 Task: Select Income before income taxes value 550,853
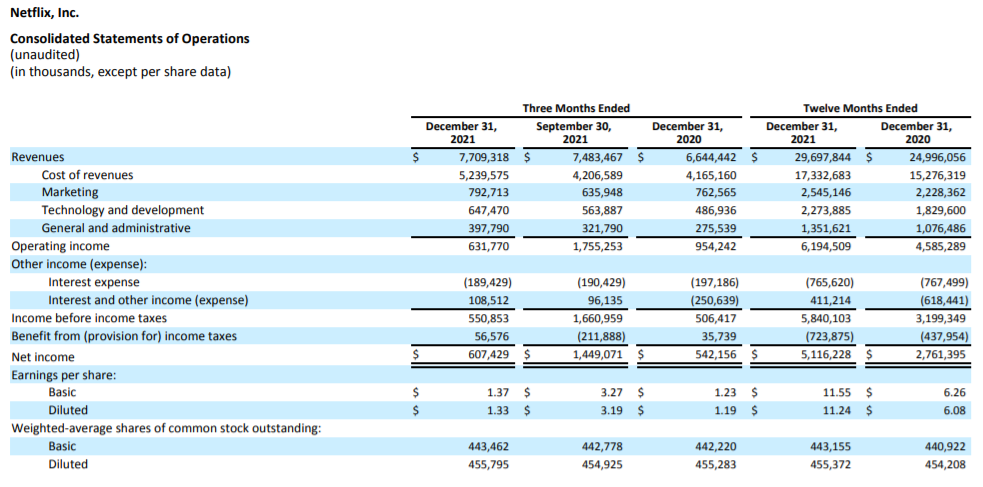coord(489,318)
